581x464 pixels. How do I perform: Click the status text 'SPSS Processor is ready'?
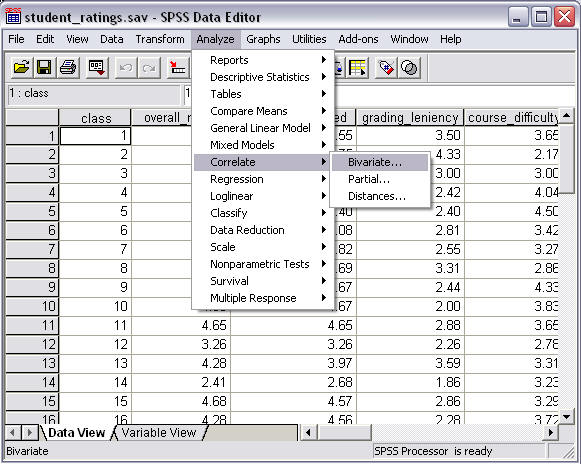click(433, 451)
